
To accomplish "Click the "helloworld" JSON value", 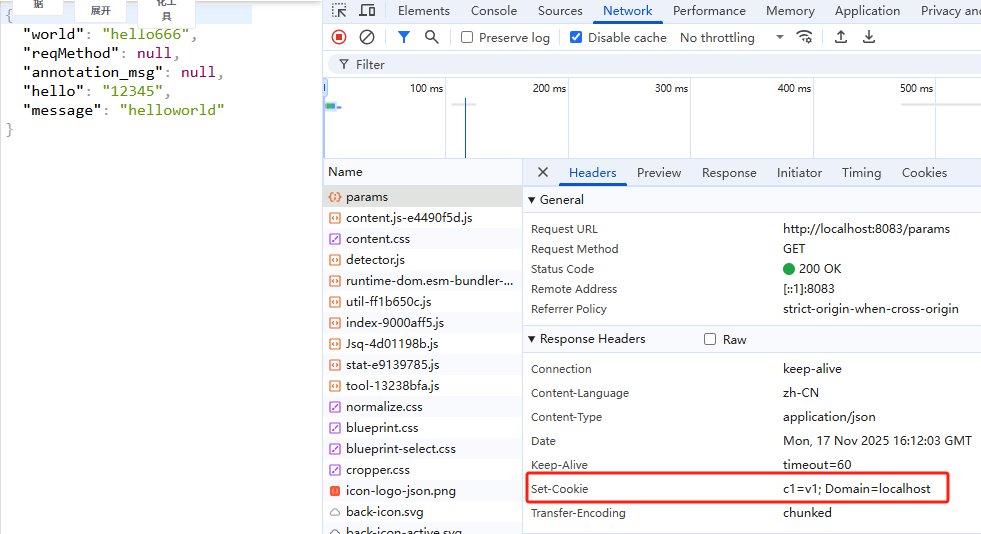I will [172, 110].
